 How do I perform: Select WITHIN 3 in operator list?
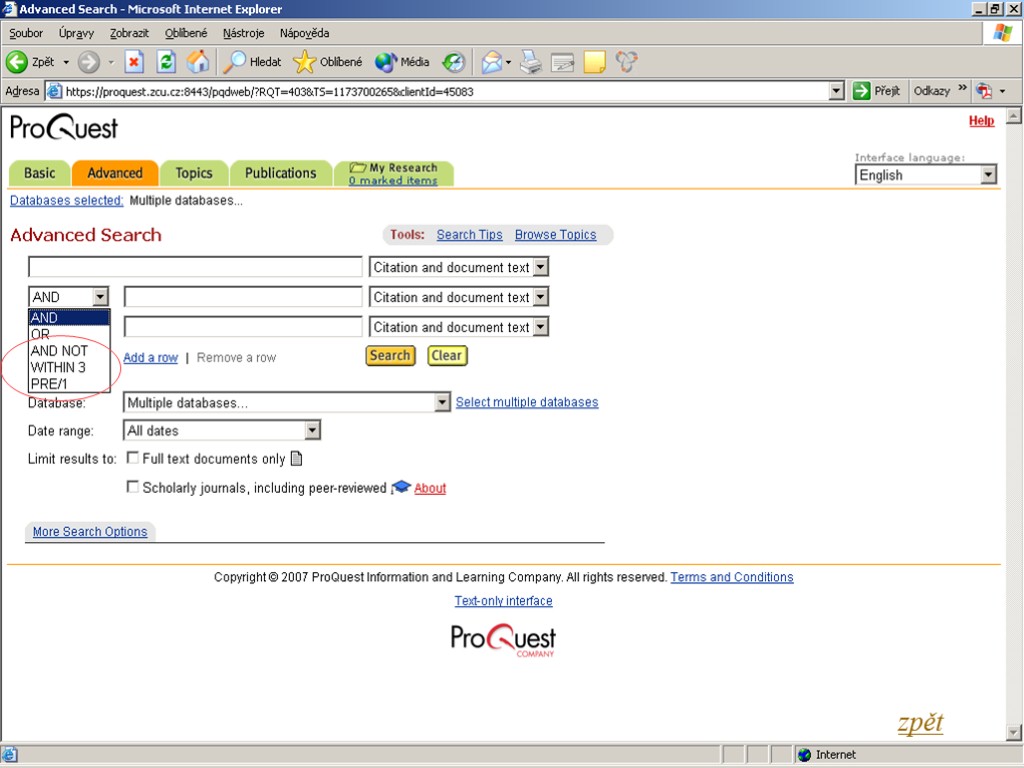pyautogui.click(x=69, y=367)
